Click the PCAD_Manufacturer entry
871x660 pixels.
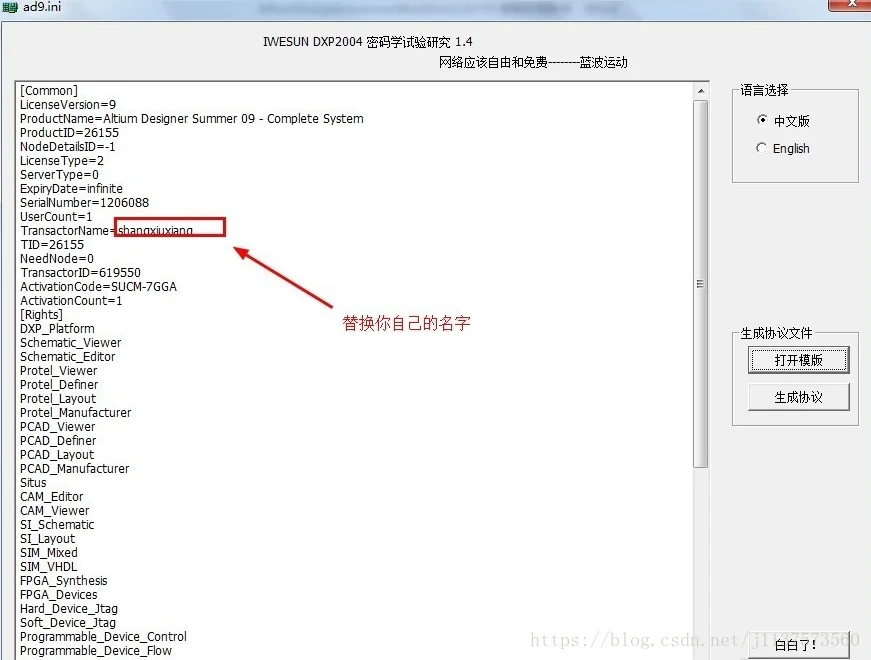click(x=74, y=469)
